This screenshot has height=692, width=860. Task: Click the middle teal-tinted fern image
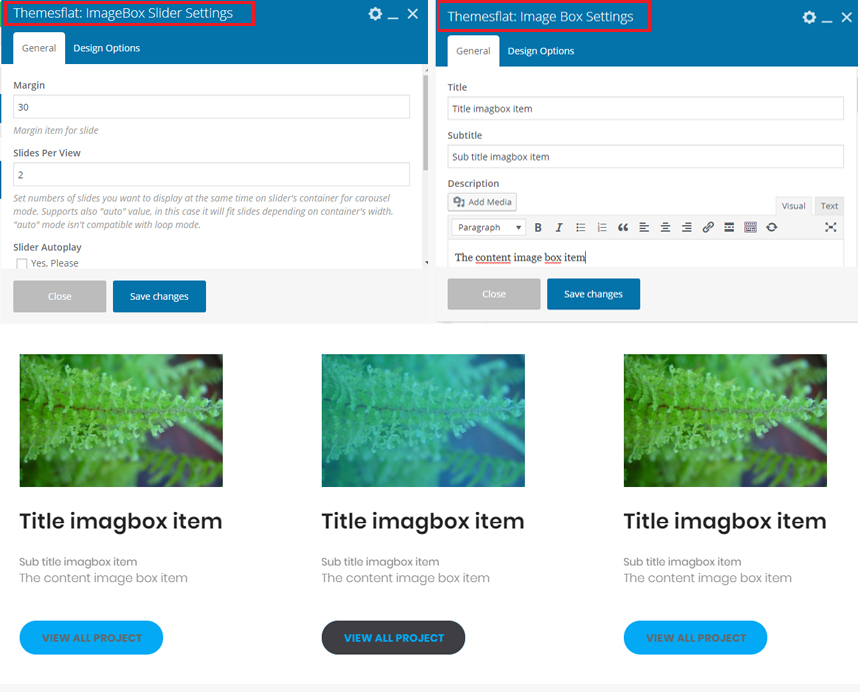pyautogui.click(x=423, y=420)
